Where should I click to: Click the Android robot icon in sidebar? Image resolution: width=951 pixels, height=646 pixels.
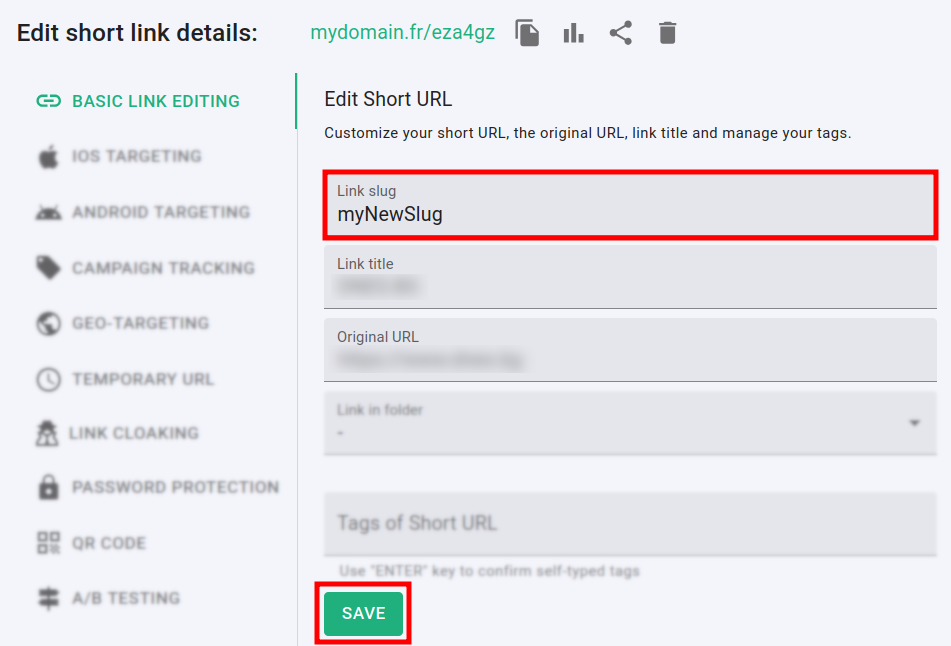point(48,212)
